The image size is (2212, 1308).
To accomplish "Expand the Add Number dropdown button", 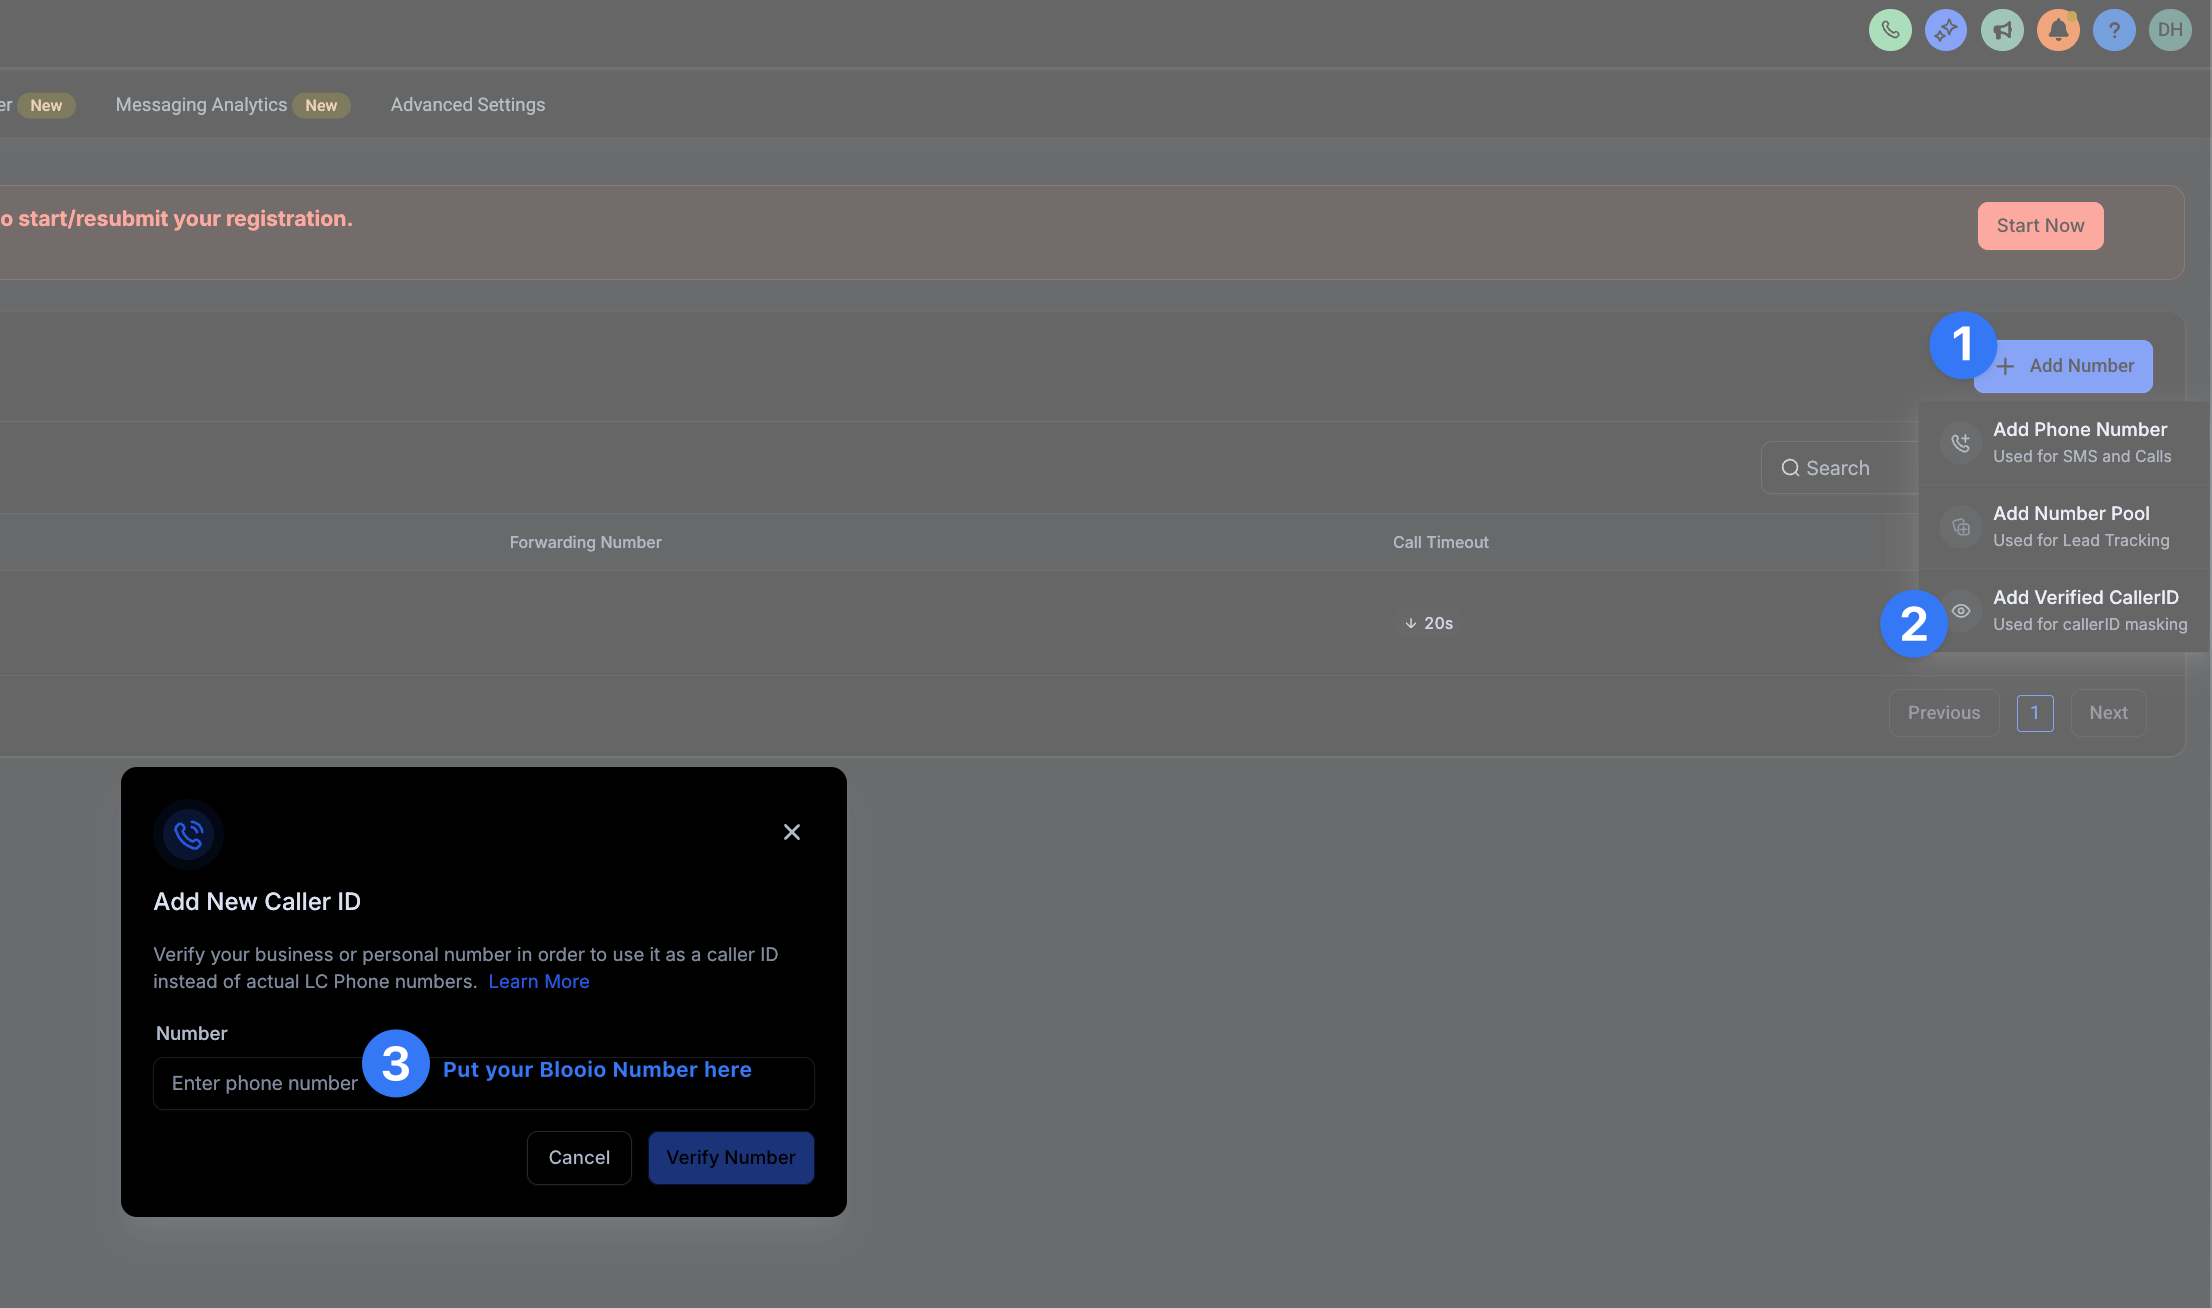I will click(2063, 366).
